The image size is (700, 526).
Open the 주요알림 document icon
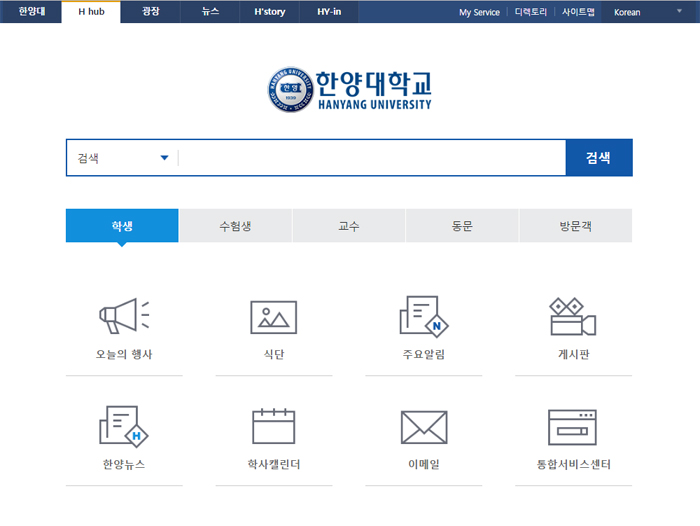coord(424,316)
